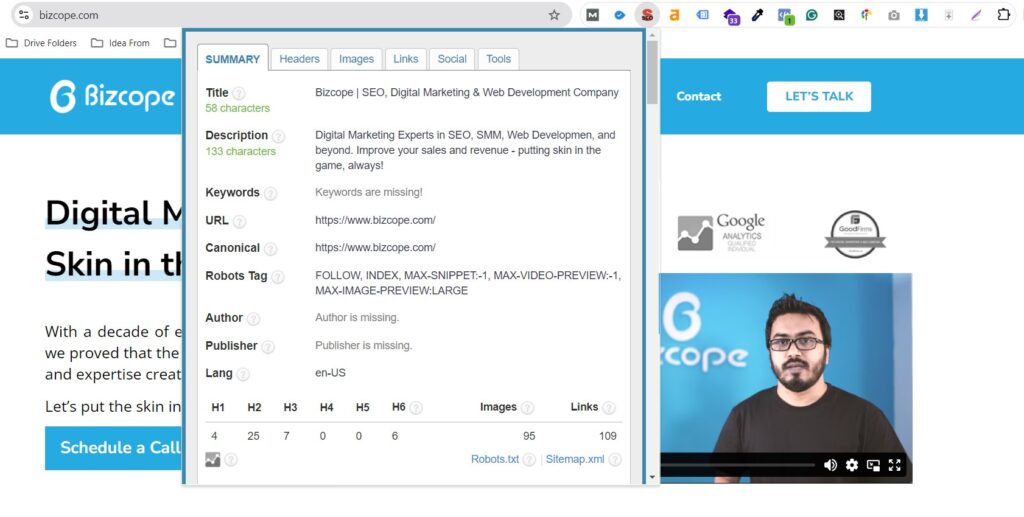Image resolution: width=1024 pixels, height=517 pixels.
Task: Switch to the Links tab
Action: pos(406,59)
